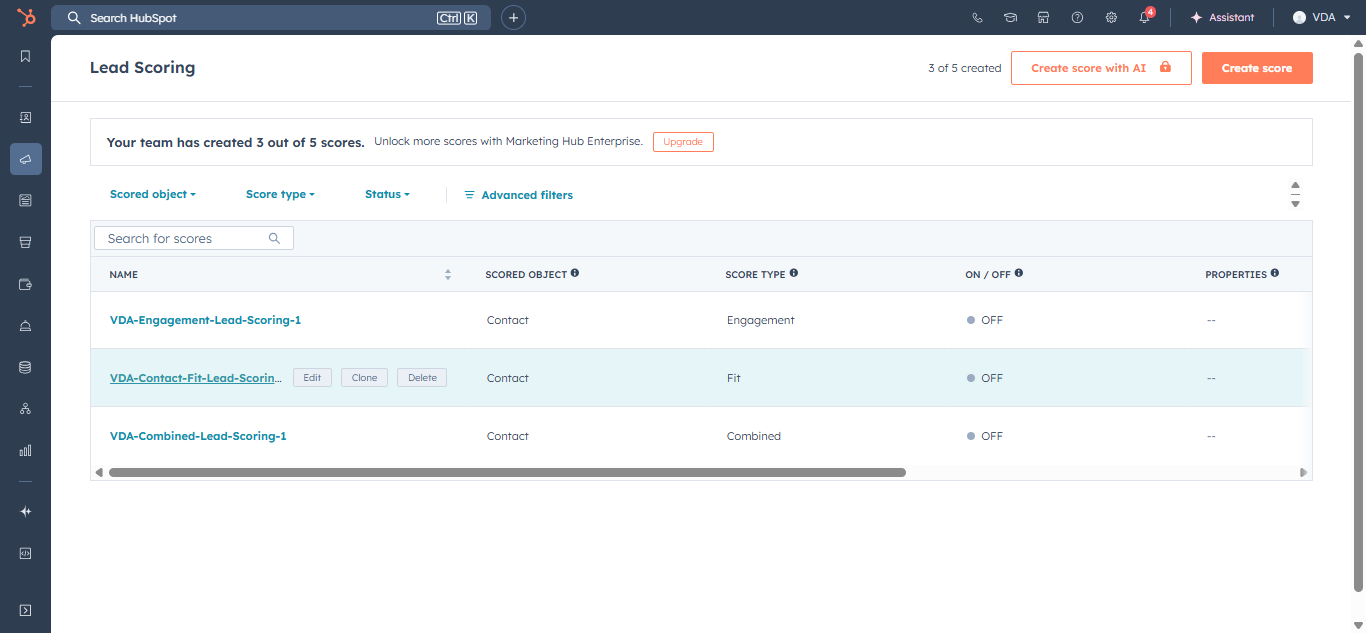Open the Status filter dropdown
The width and height of the screenshot is (1366, 633).
coord(387,194)
